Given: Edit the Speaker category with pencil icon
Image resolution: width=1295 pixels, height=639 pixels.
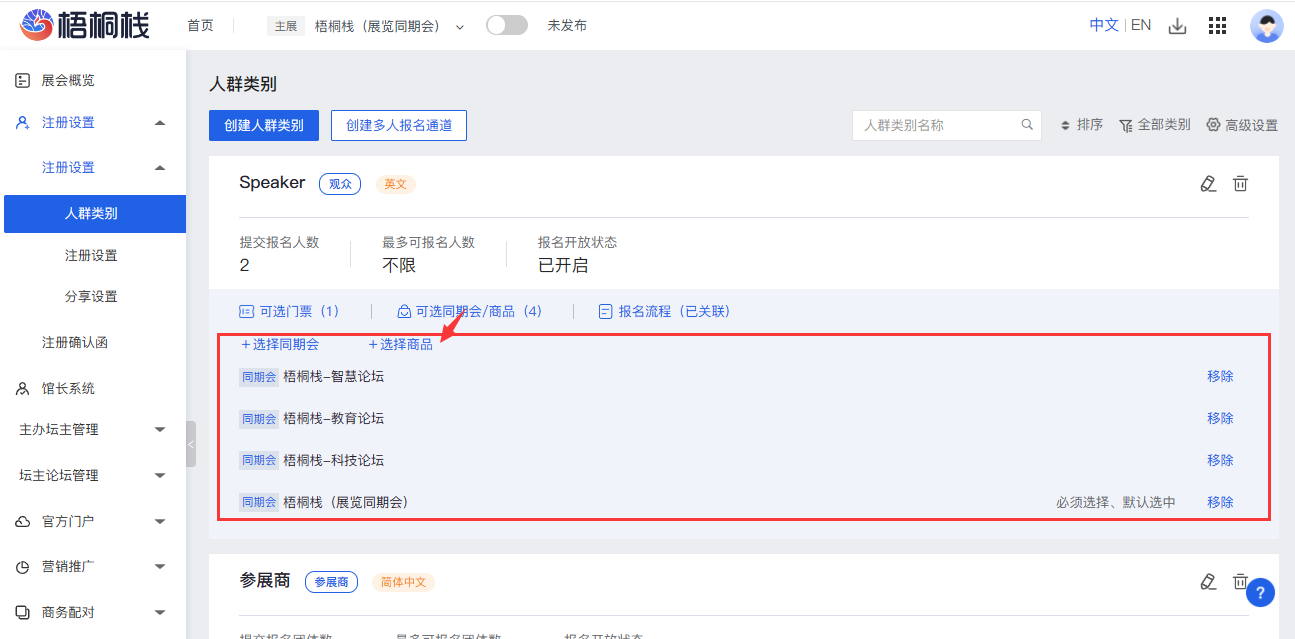Looking at the screenshot, I should 1208,183.
